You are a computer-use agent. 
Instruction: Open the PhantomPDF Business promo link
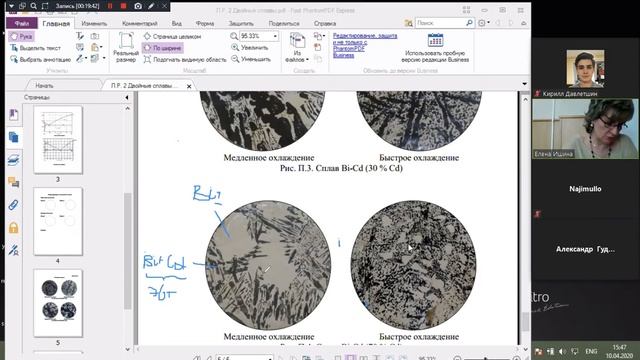click(x=365, y=45)
